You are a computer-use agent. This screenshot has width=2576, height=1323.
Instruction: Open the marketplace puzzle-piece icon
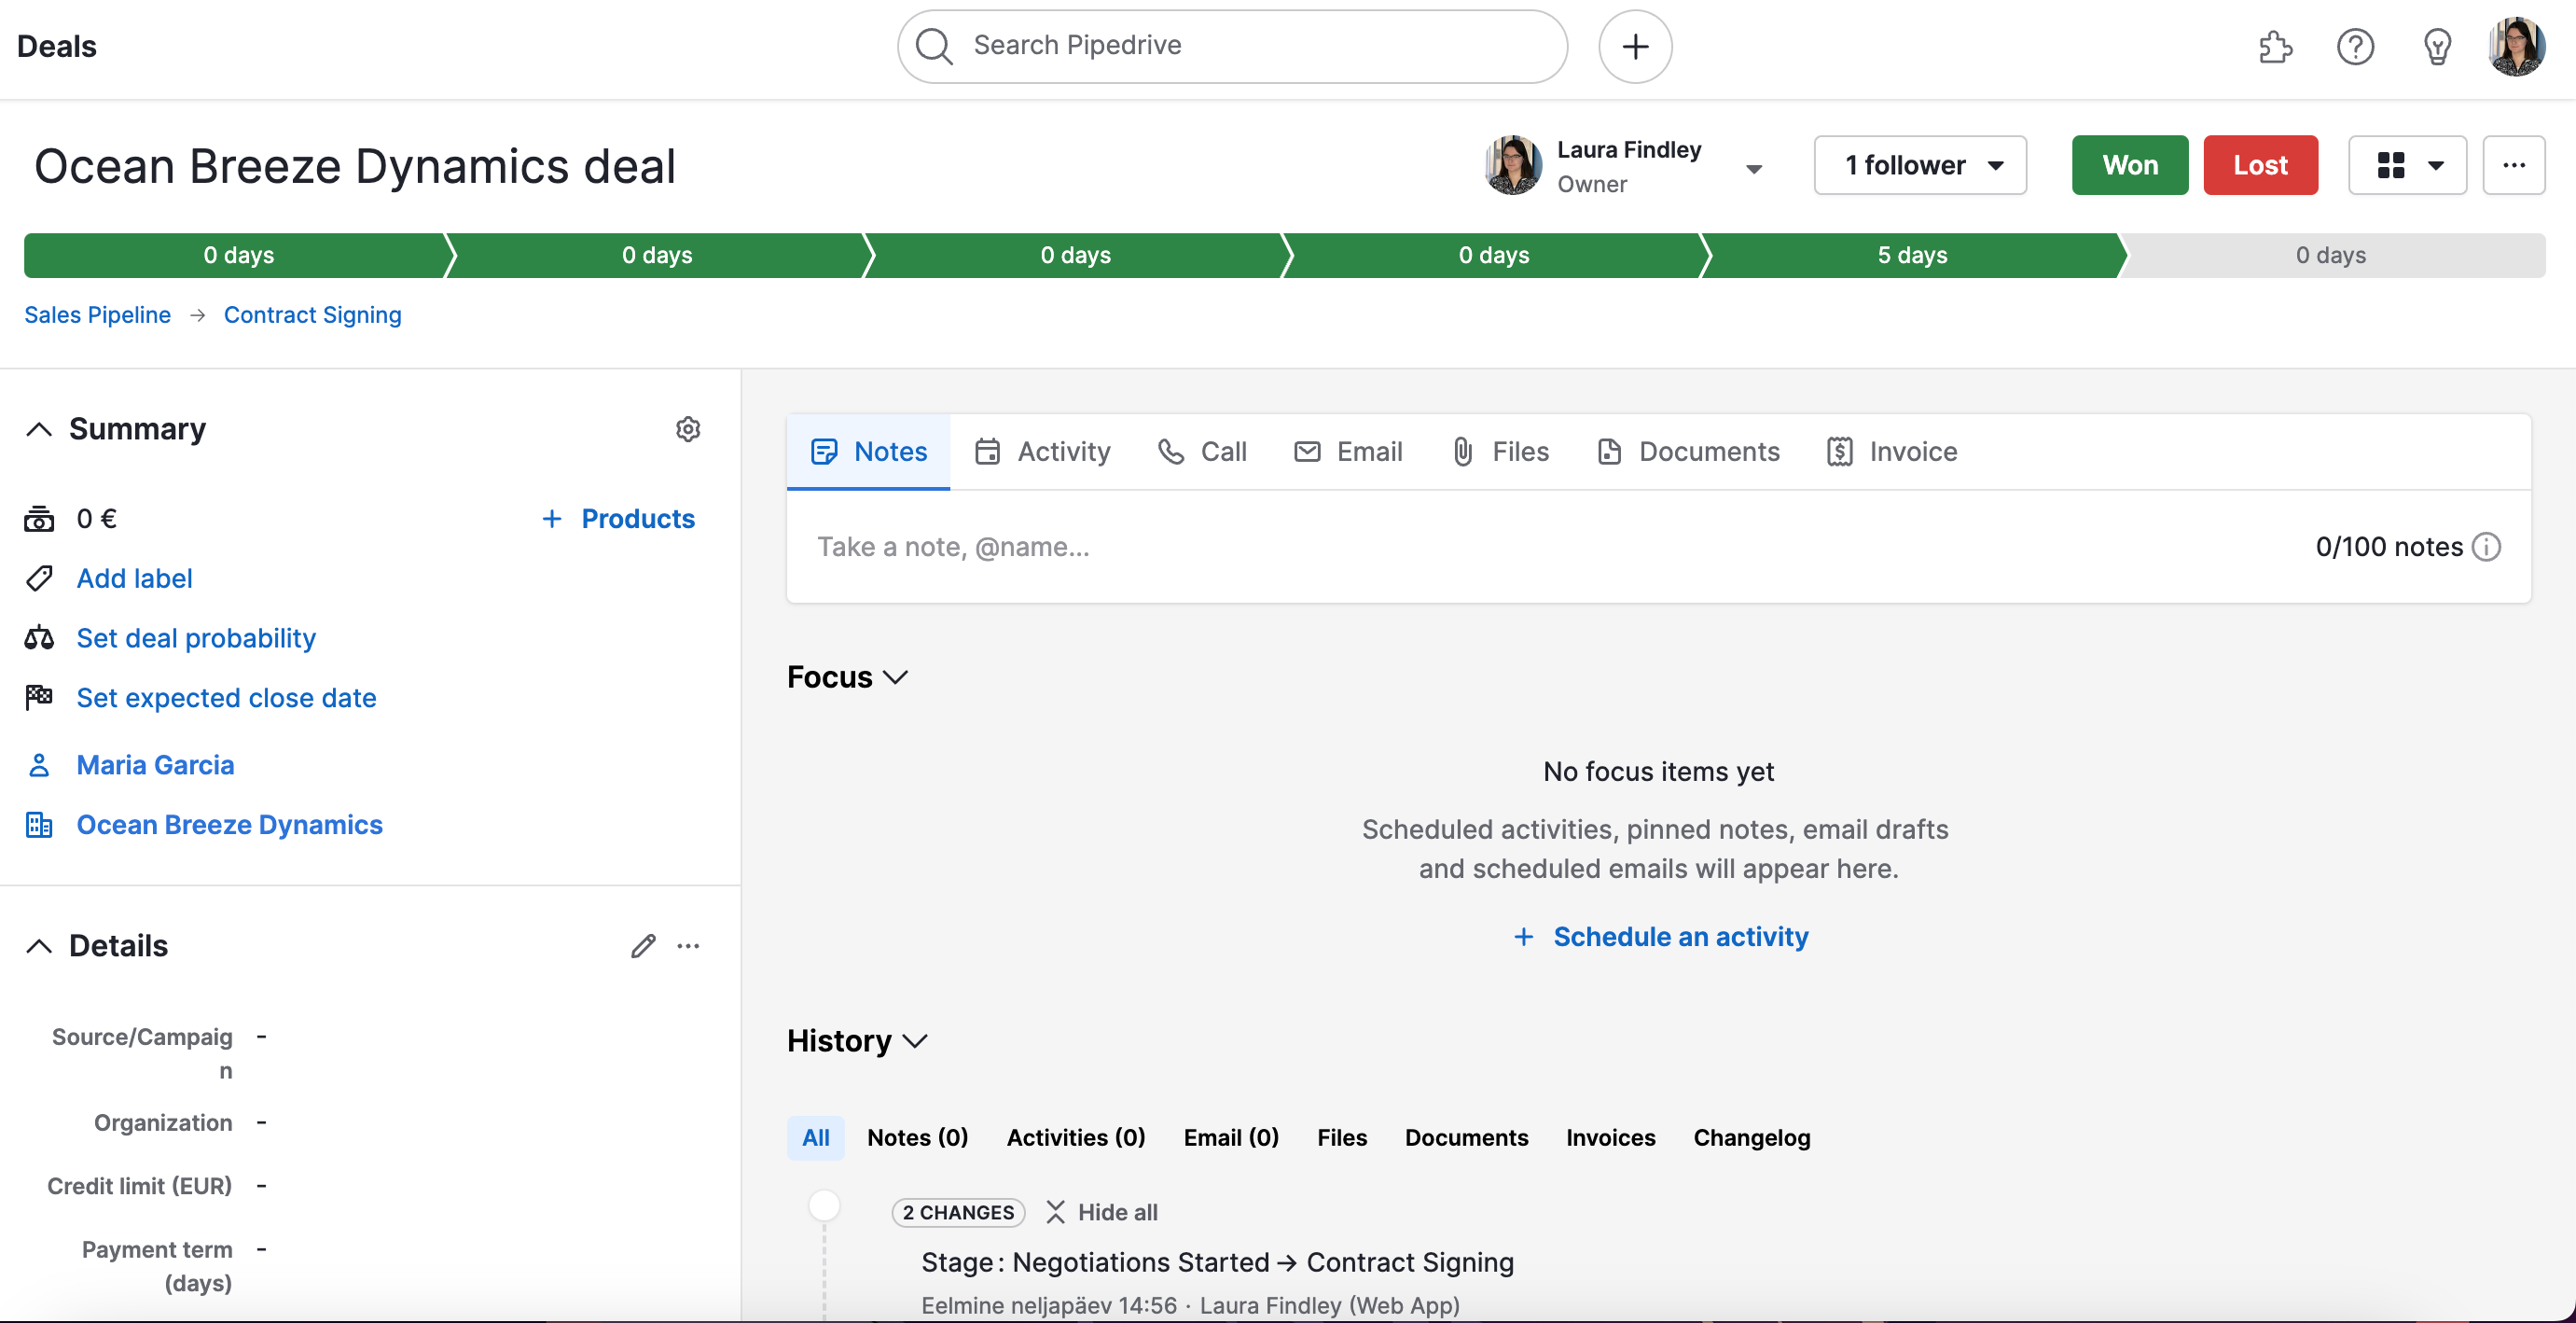(2275, 47)
